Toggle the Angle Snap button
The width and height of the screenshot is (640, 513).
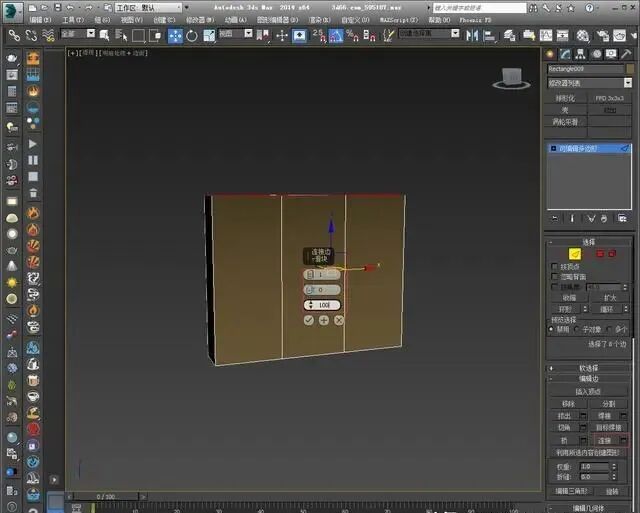tap(336, 36)
